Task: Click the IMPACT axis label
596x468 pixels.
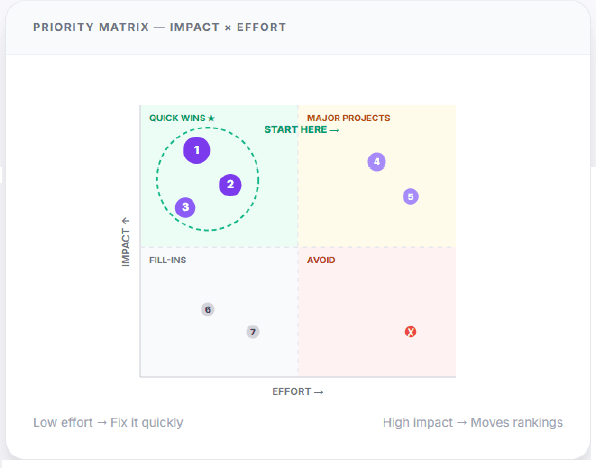Action: click(125, 242)
